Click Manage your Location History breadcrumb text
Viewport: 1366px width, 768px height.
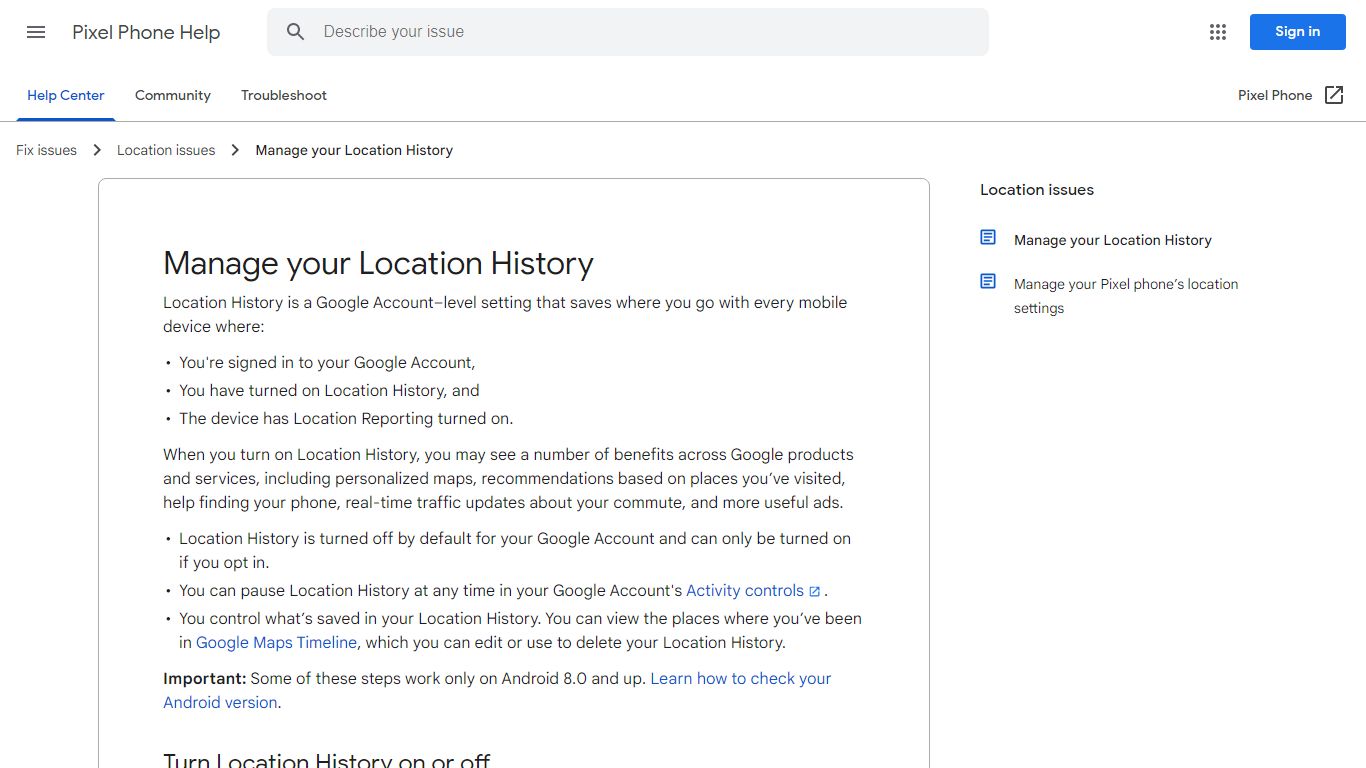tap(354, 150)
